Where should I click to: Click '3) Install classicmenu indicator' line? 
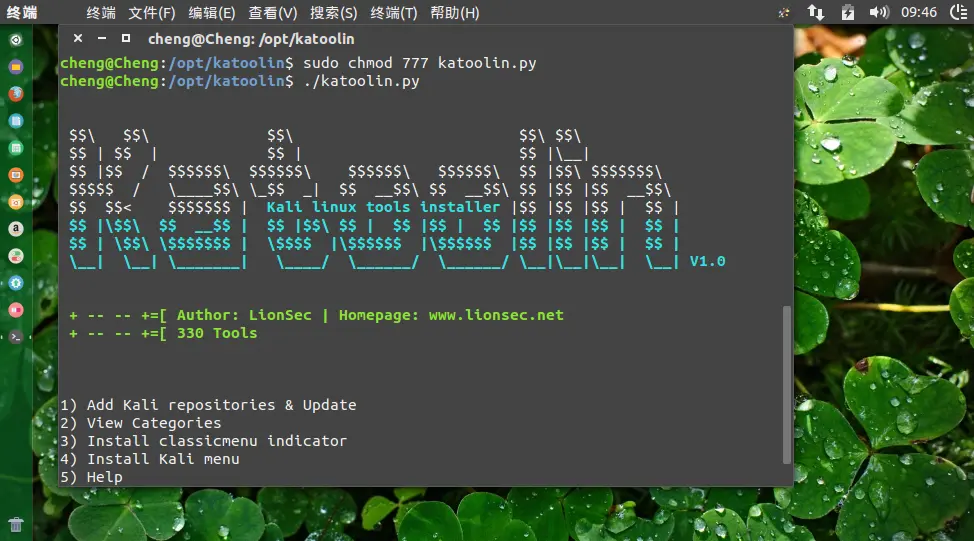[203, 441]
